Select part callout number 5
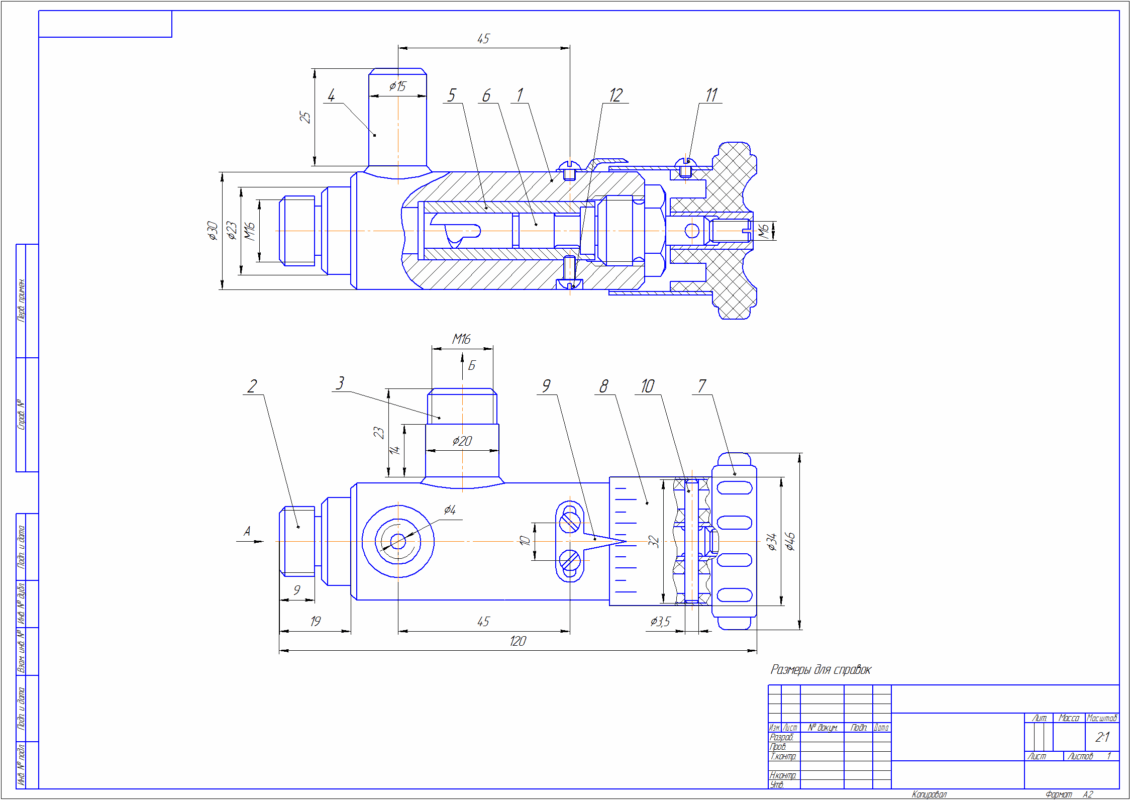The image size is (1130, 800). coord(451,95)
